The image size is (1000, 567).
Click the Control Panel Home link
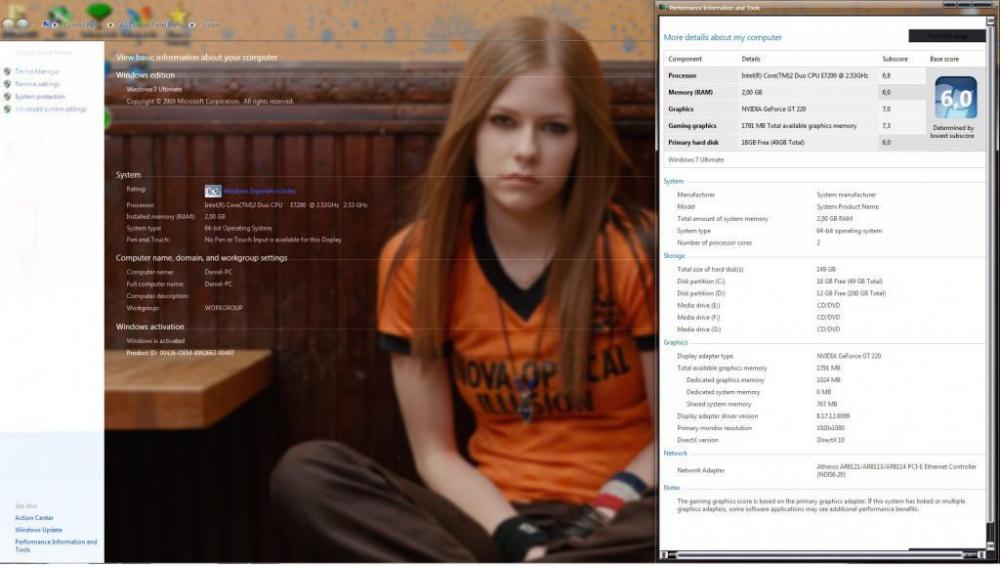43,53
